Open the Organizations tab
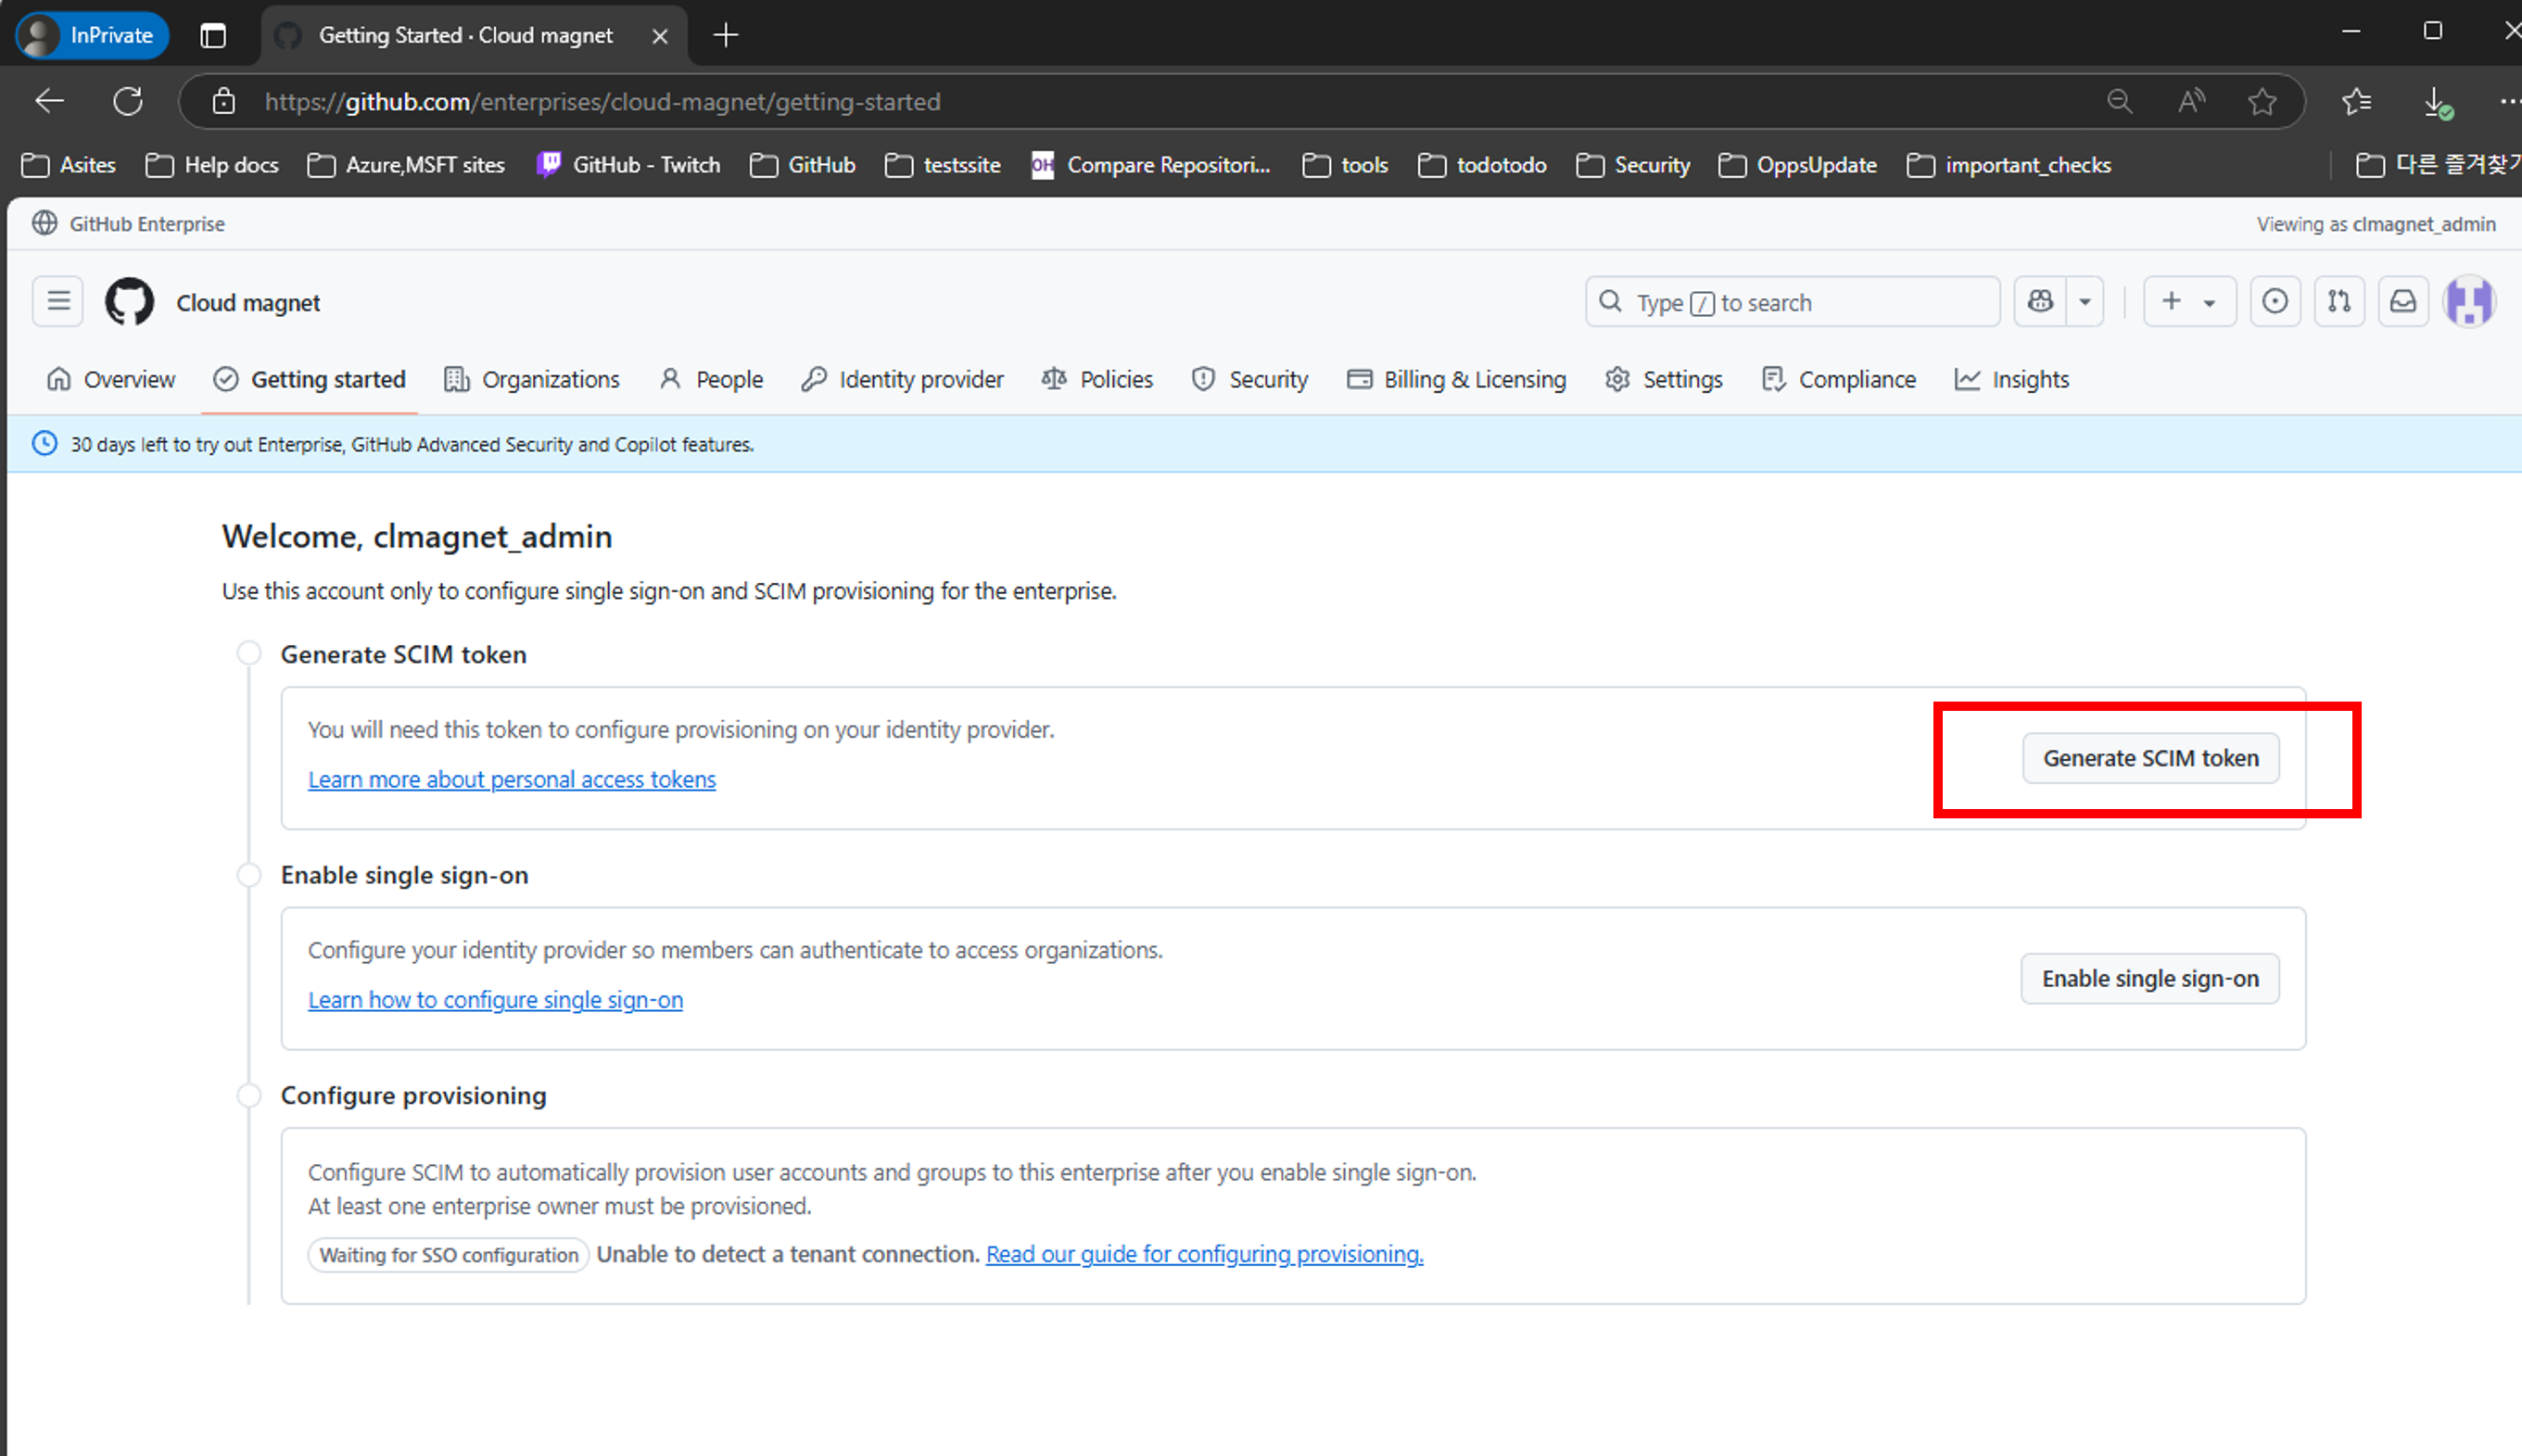The image size is (2522, 1456). [532, 379]
